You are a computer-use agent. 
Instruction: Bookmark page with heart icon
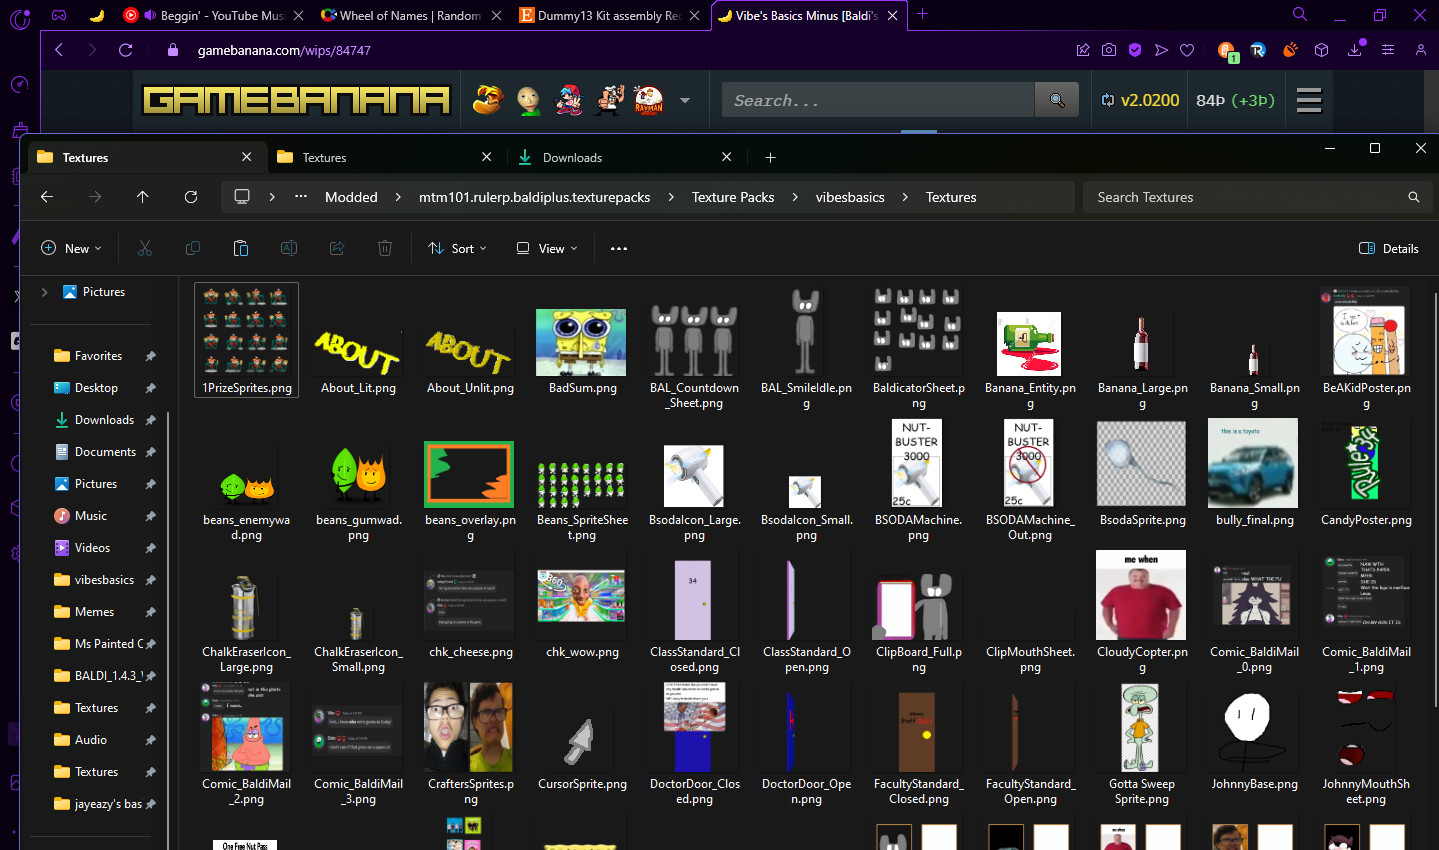coord(1187,50)
